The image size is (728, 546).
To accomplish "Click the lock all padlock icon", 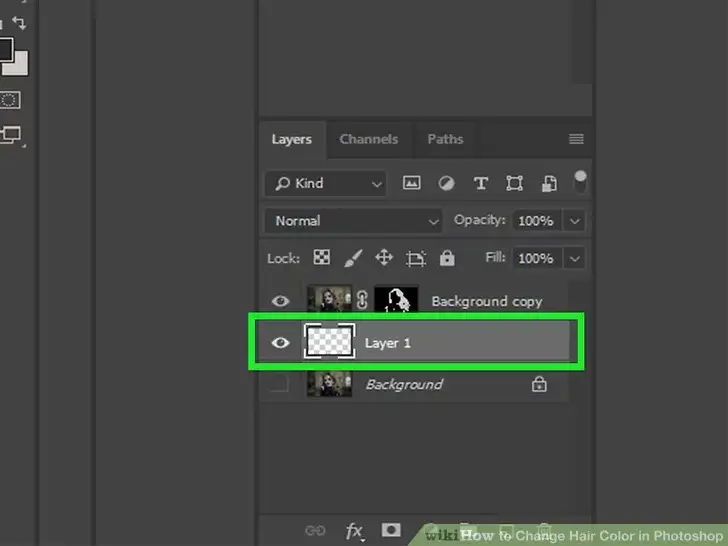I will (x=447, y=258).
